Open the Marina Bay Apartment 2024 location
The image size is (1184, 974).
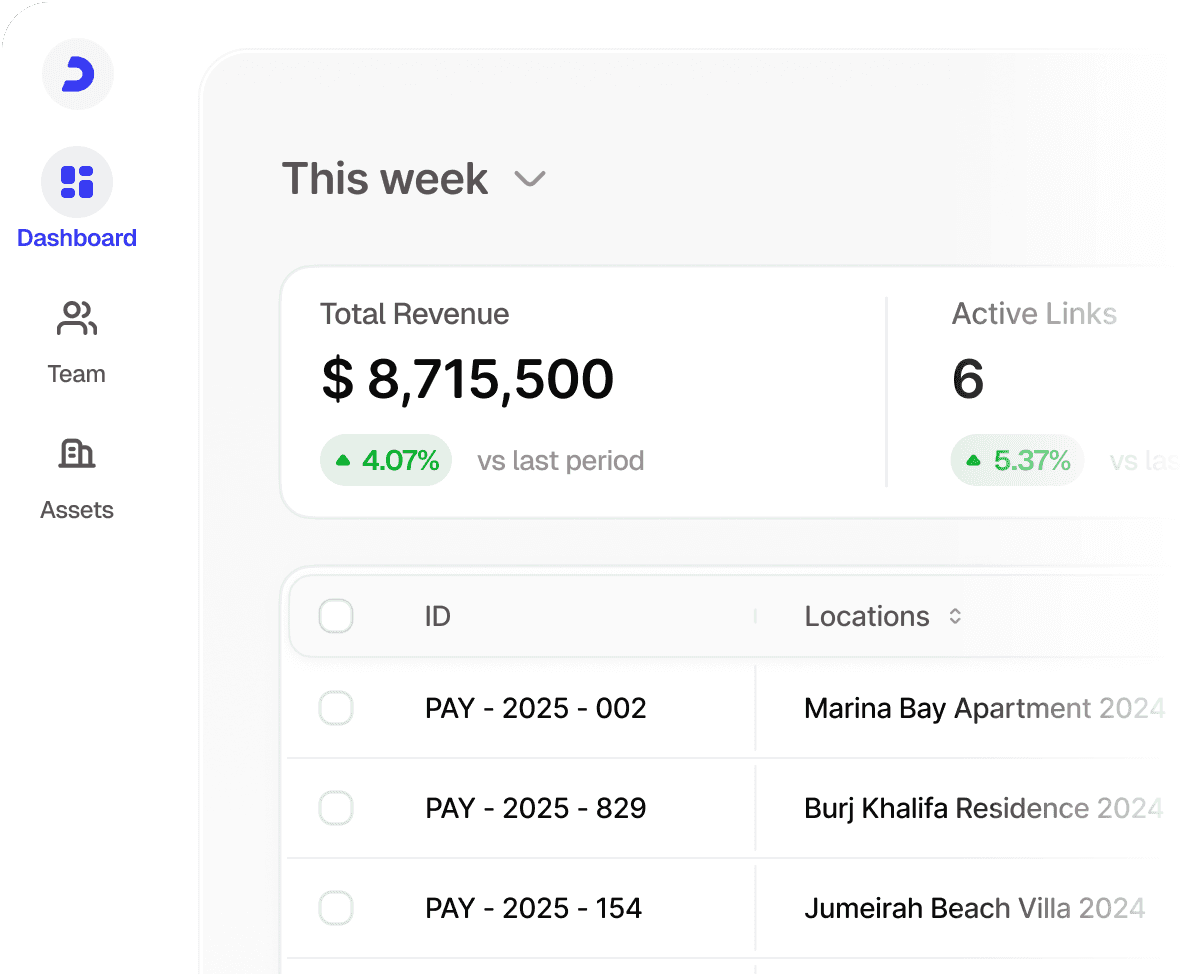click(x=985, y=708)
